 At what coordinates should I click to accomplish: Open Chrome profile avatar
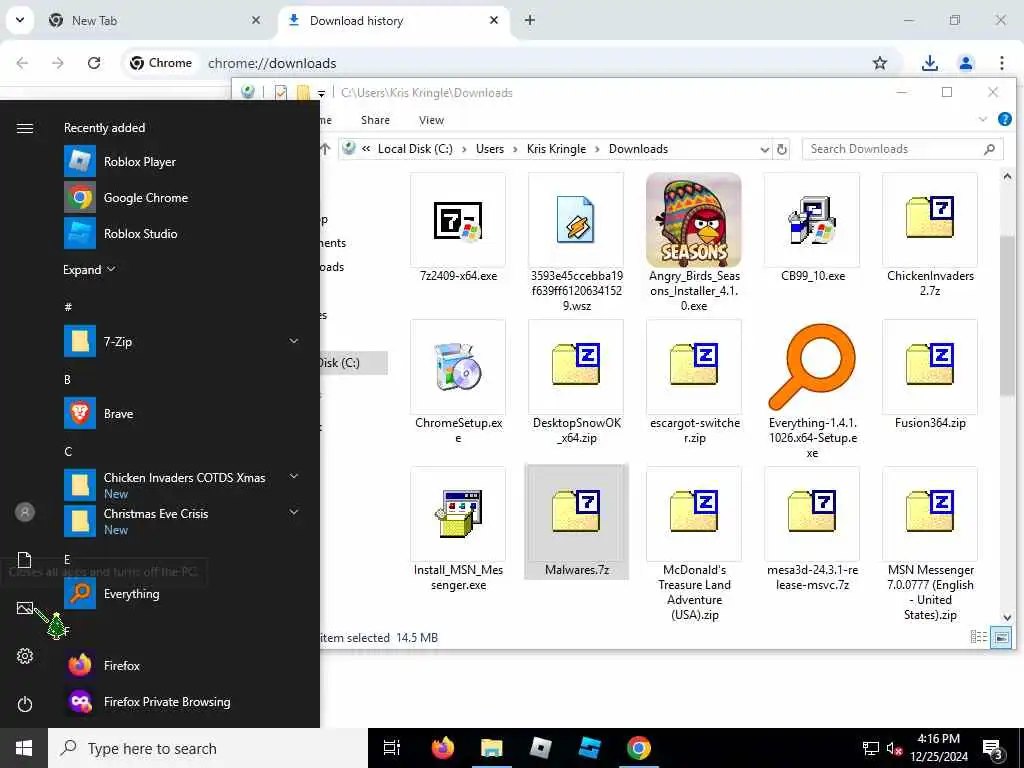coord(966,63)
